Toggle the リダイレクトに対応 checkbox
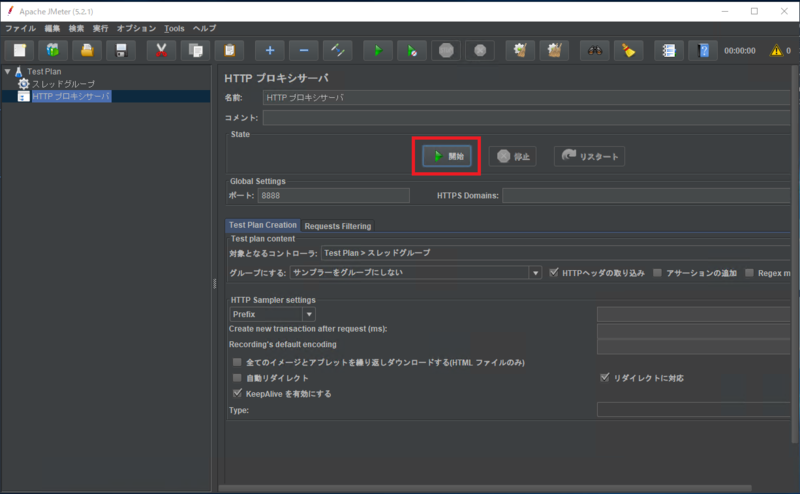 [x=605, y=378]
